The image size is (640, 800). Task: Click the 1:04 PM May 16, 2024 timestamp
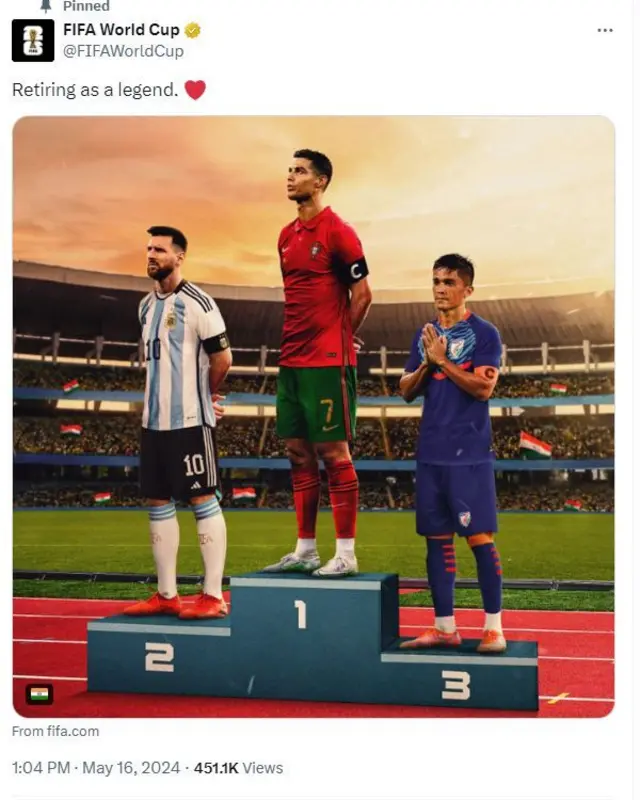pos(96,768)
